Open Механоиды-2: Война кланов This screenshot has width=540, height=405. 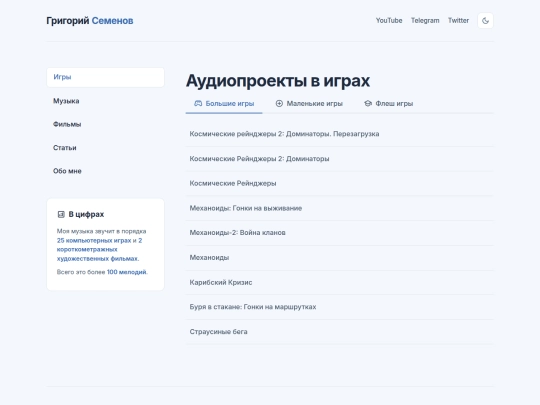pos(340,233)
